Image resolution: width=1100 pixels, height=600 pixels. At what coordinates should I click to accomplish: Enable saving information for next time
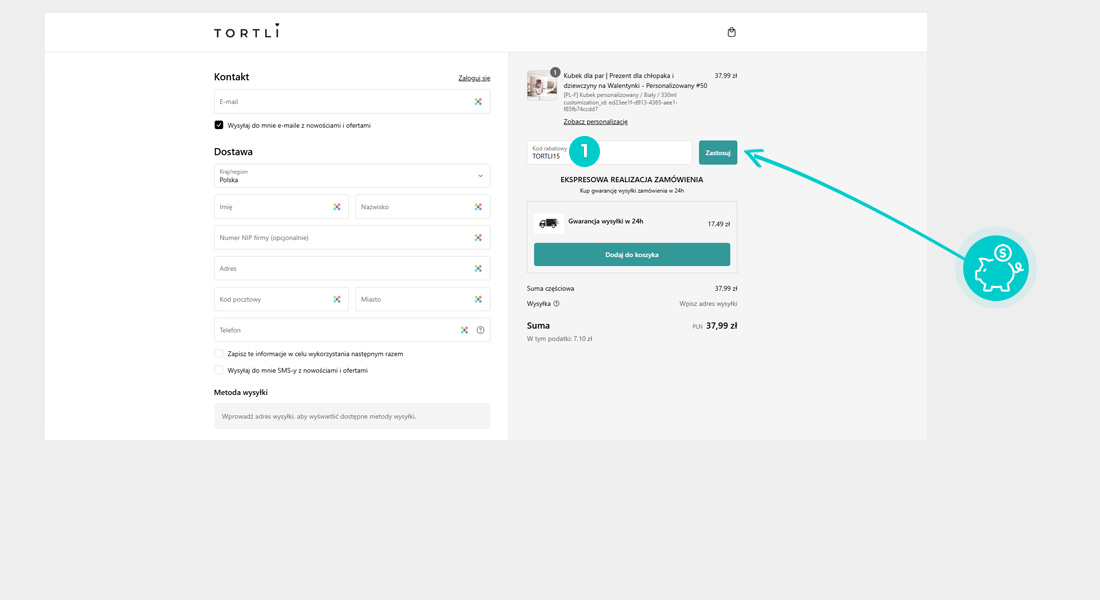[219, 354]
